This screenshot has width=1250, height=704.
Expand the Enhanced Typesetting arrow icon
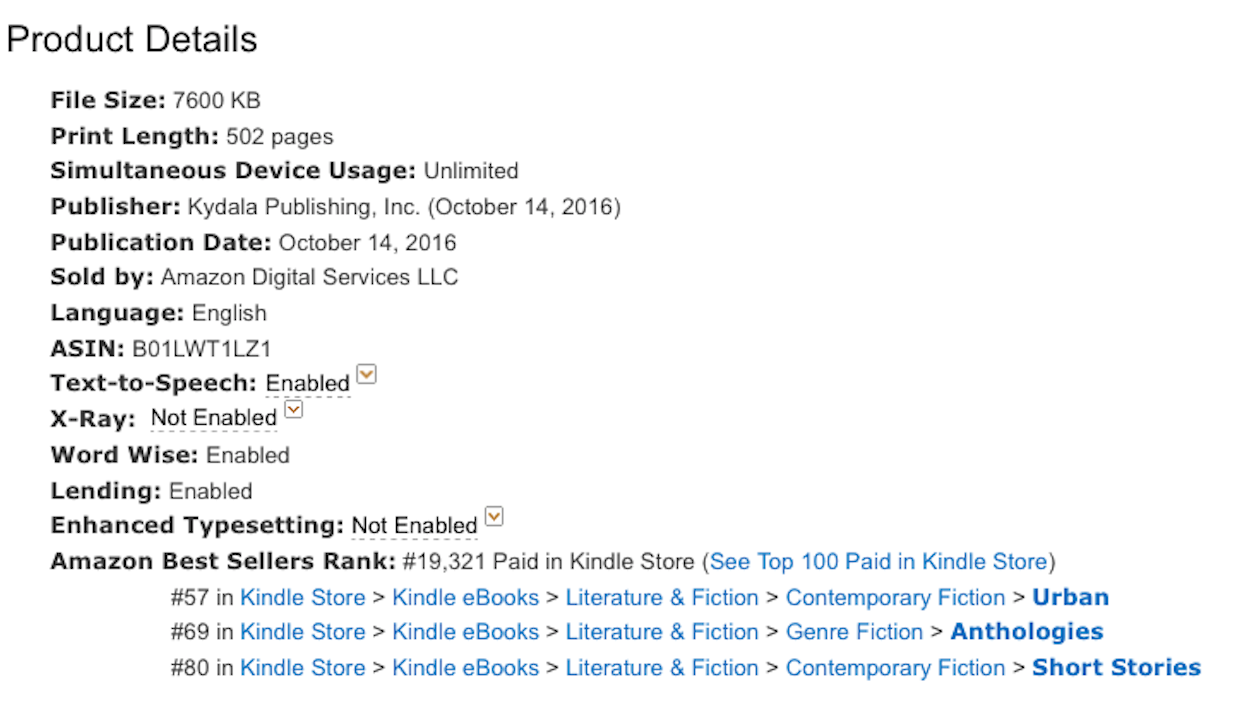(494, 517)
